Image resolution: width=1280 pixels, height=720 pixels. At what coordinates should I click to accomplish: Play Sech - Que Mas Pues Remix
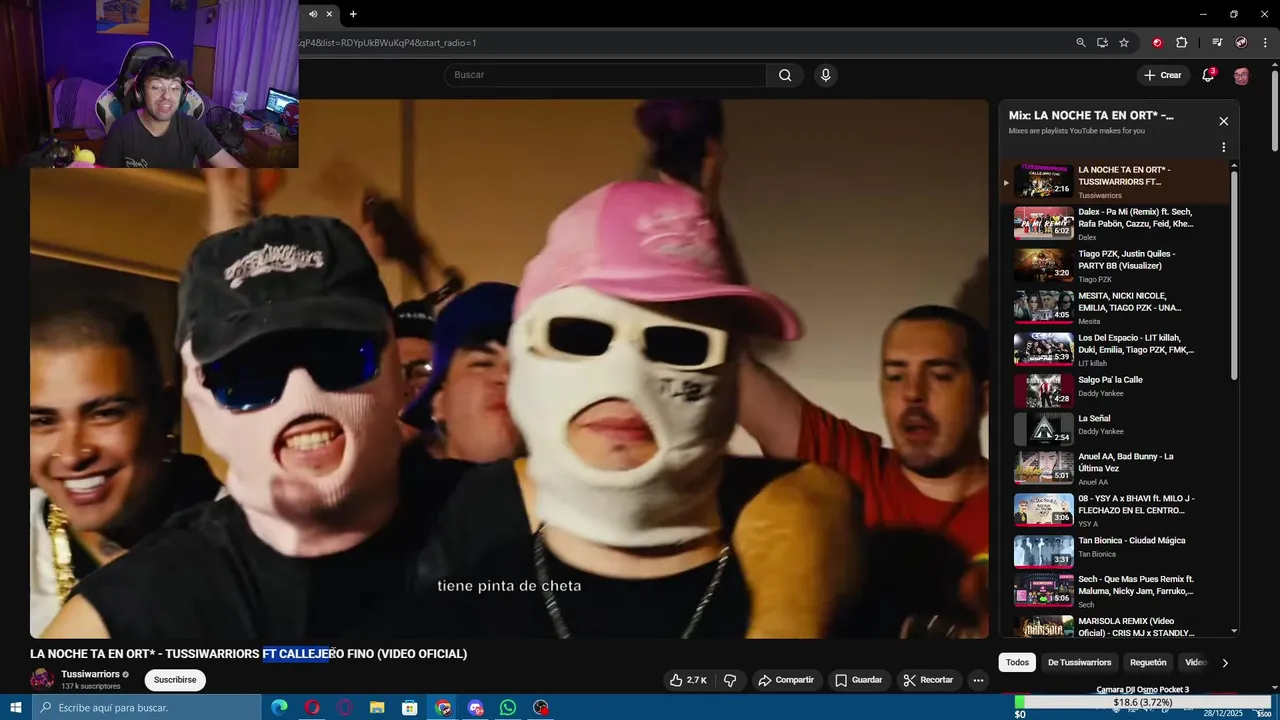click(x=1115, y=590)
